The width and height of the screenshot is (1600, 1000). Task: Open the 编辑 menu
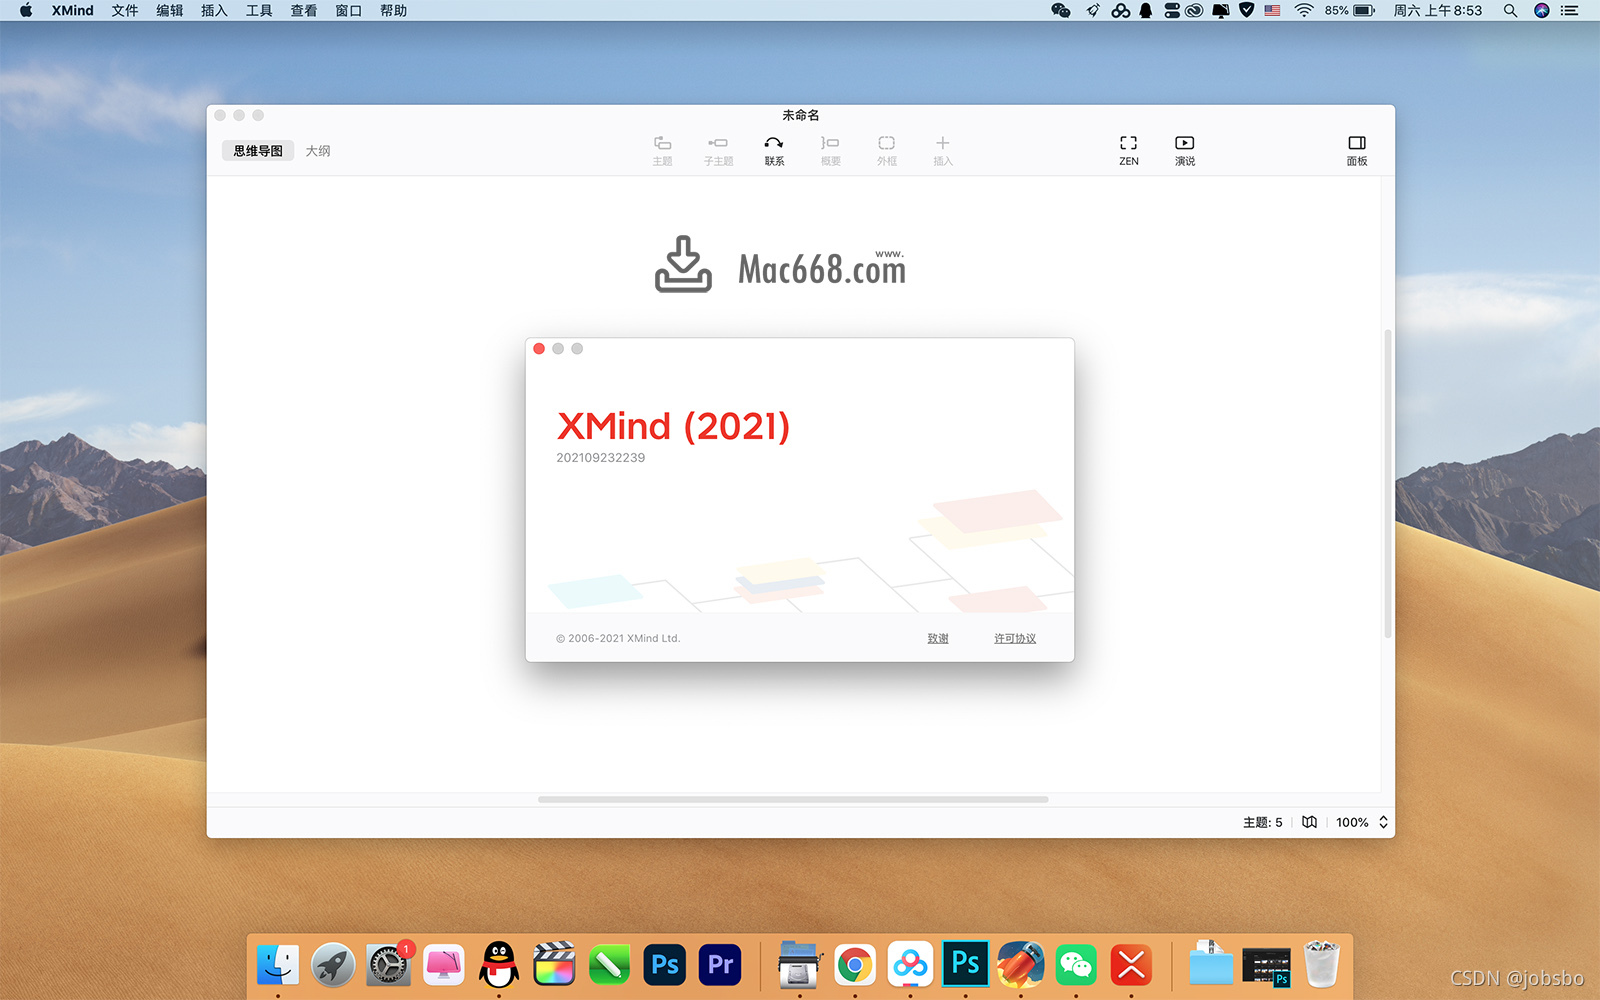pos(170,10)
